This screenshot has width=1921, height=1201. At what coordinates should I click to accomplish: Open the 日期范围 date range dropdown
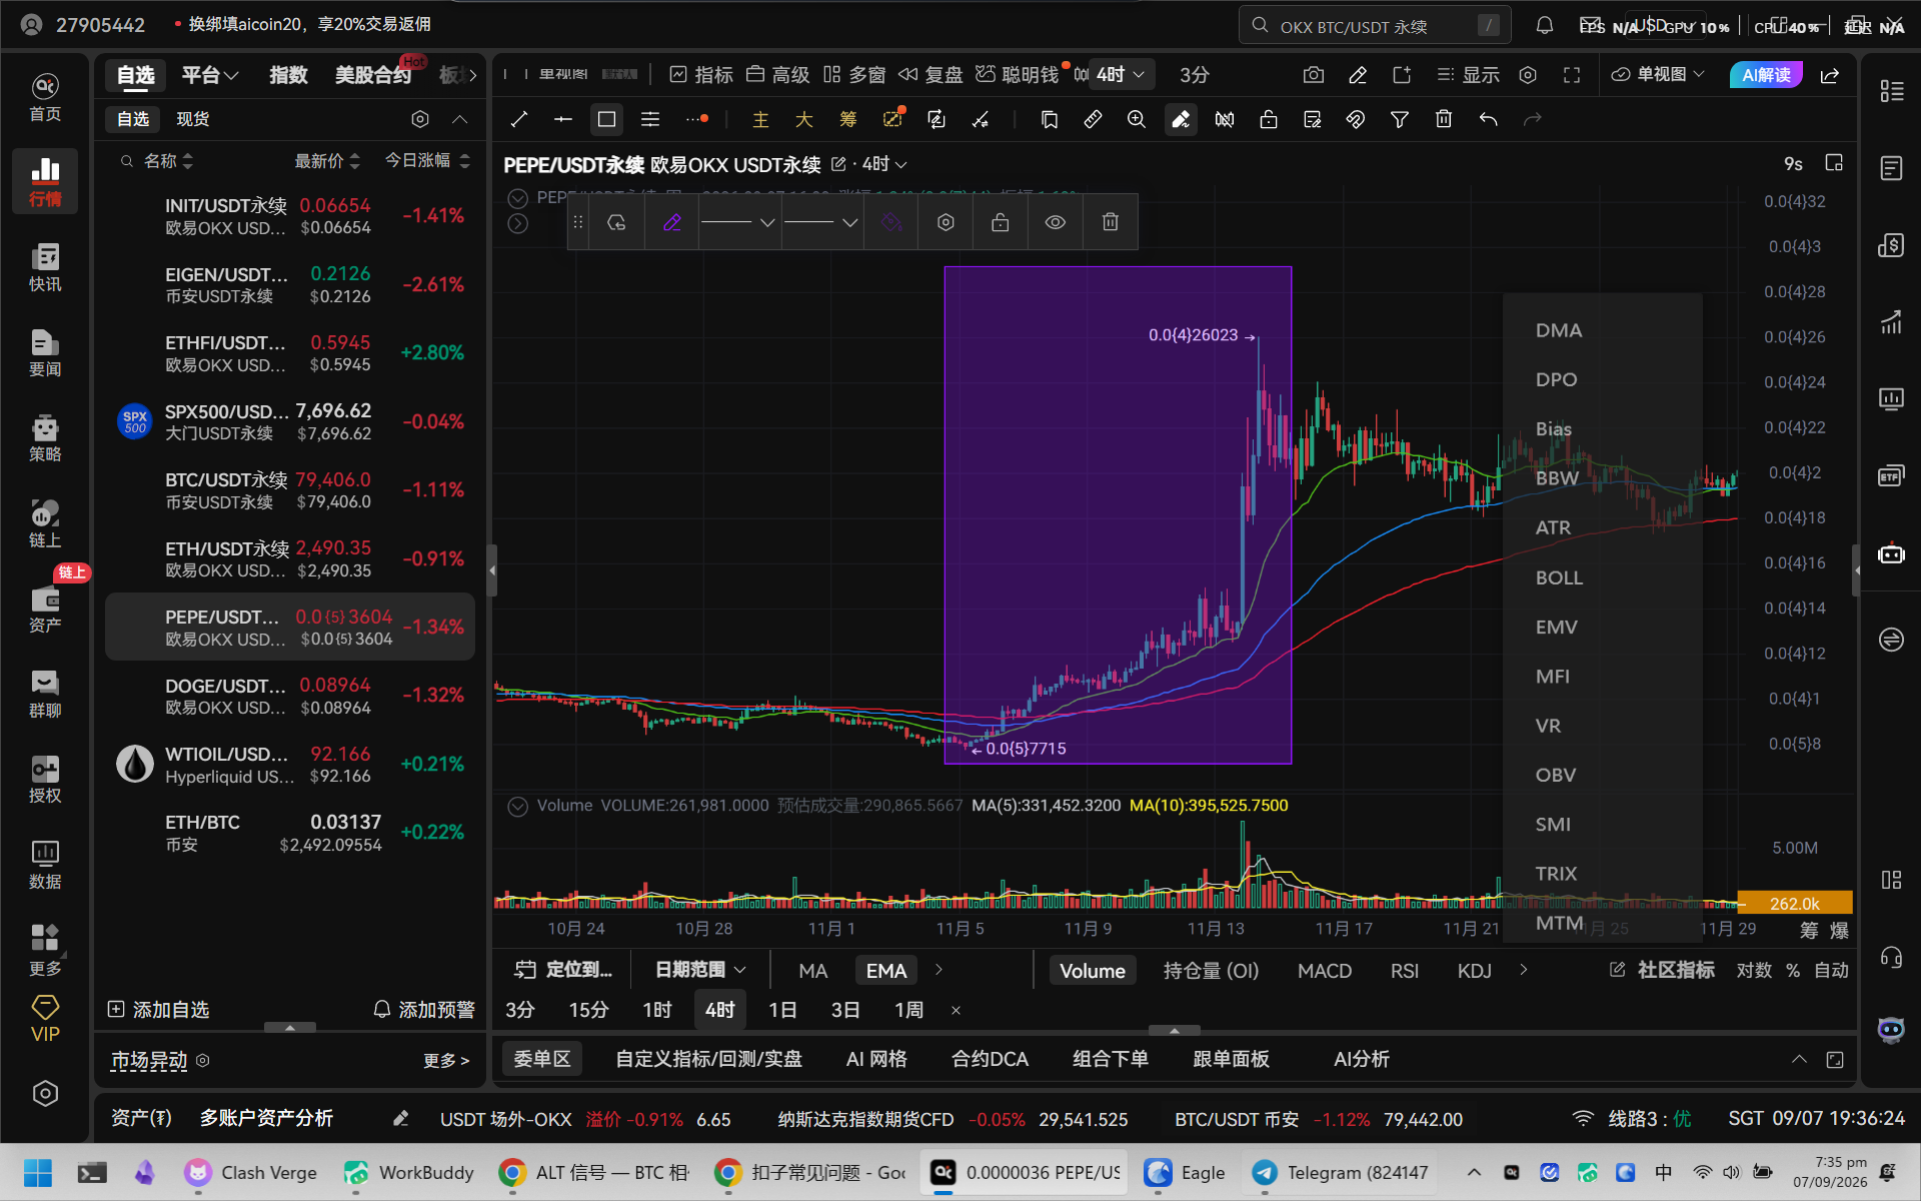pyautogui.click(x=700, y=970)
